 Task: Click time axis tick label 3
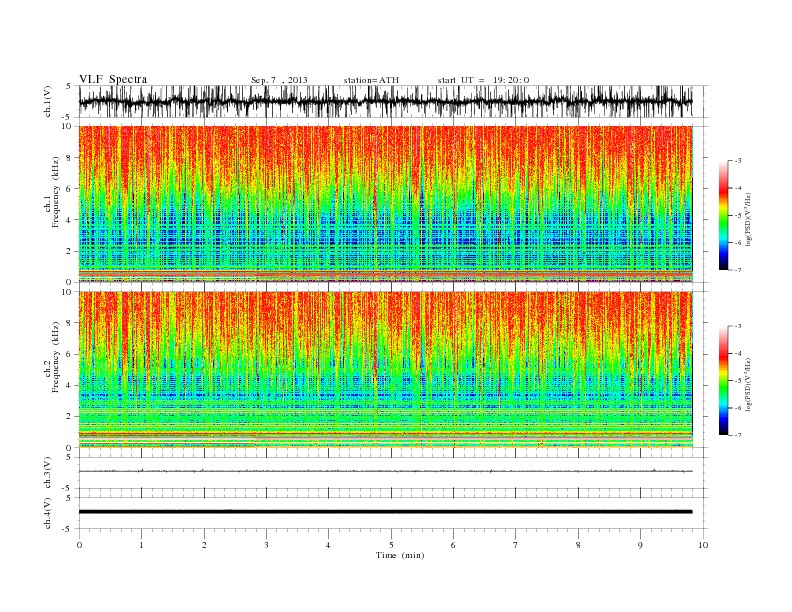(266, 545)
